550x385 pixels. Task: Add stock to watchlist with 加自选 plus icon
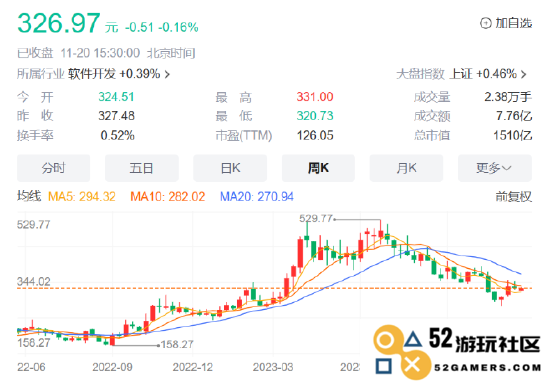point(506,23)
